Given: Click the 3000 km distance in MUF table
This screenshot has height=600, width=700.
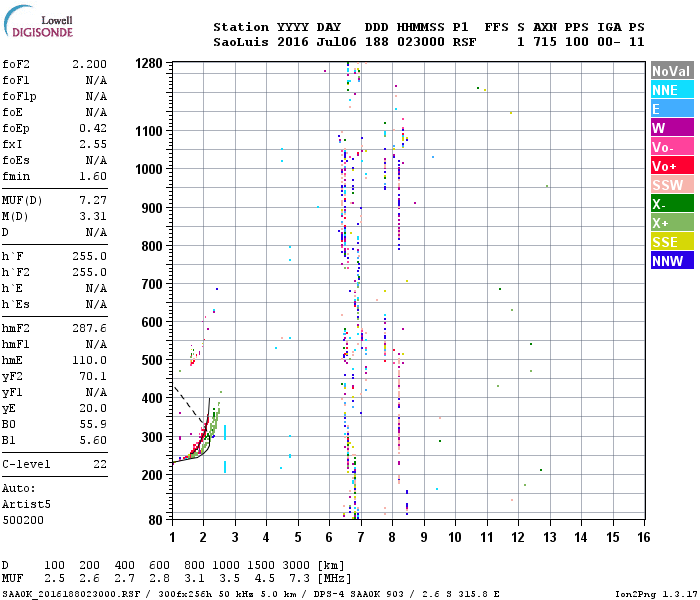Looking at the screenshot, I should tap(296, 566).
